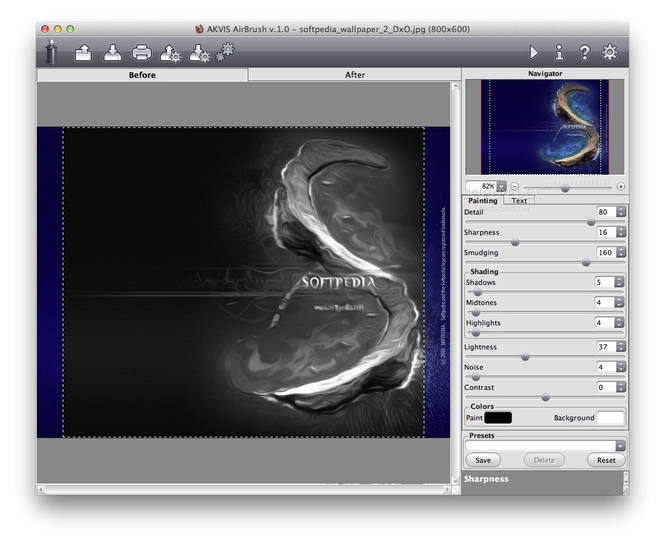Click the Lightness slider handle
Viewport: 665px width, 545px height.
pos(525,357)
